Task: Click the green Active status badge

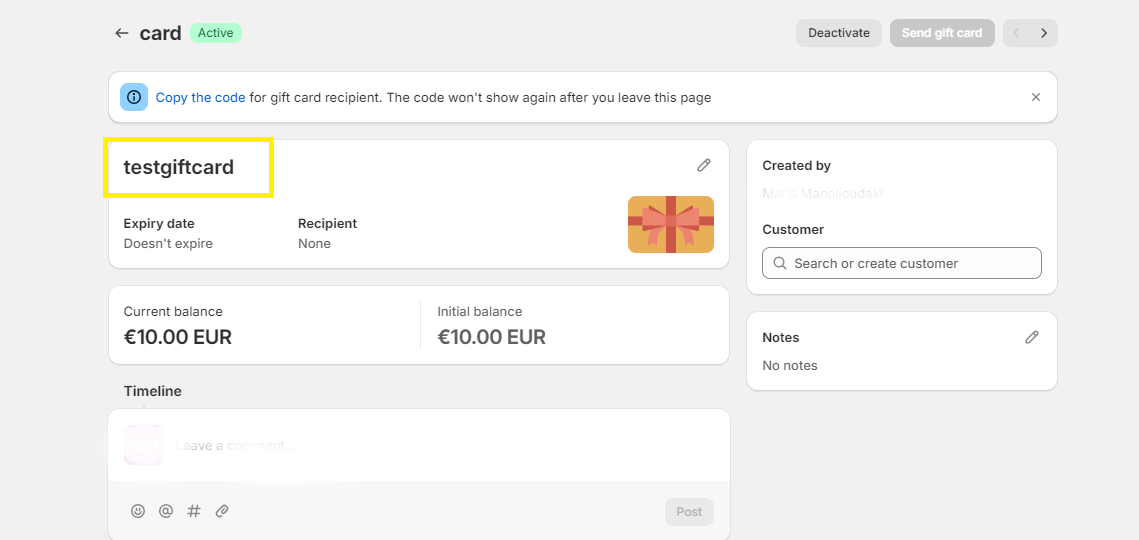Action: (216, 33)
